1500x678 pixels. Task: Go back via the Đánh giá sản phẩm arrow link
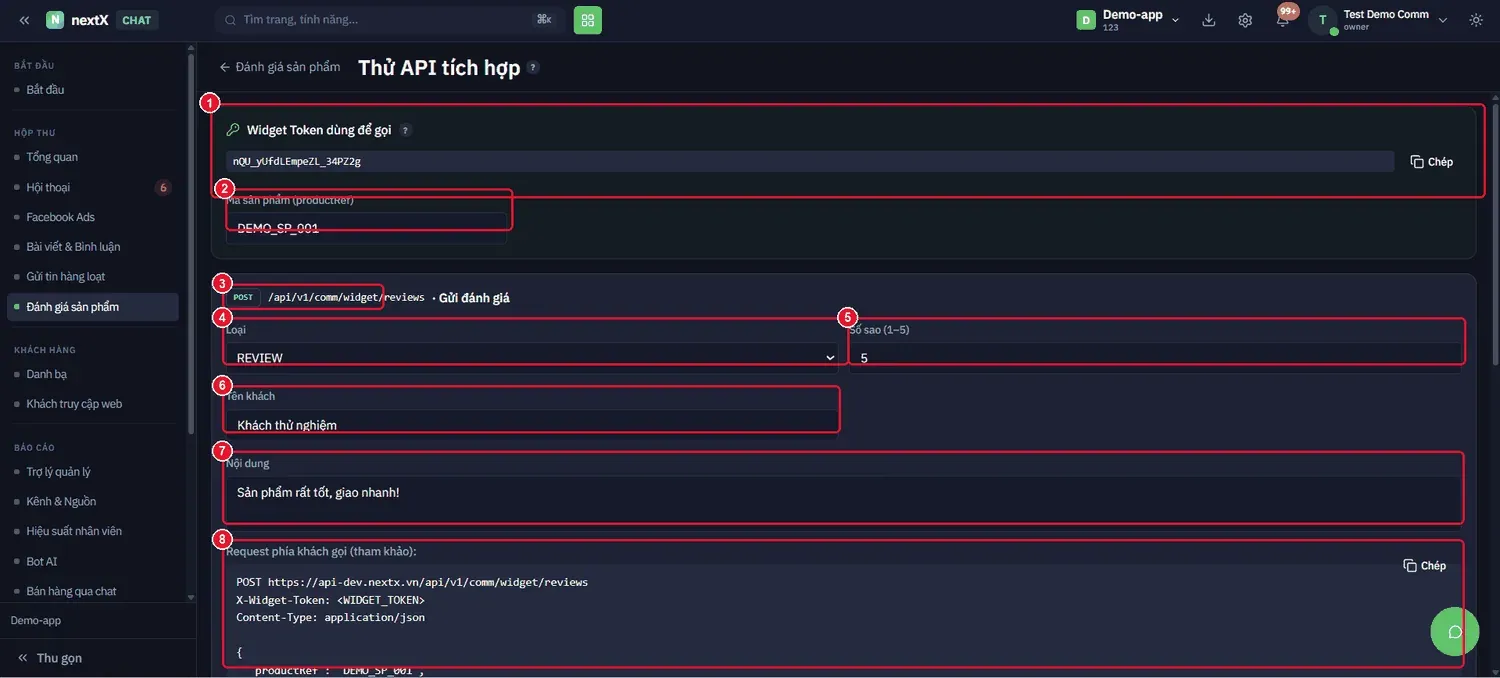pyautogui.click(x=280, y=67)
